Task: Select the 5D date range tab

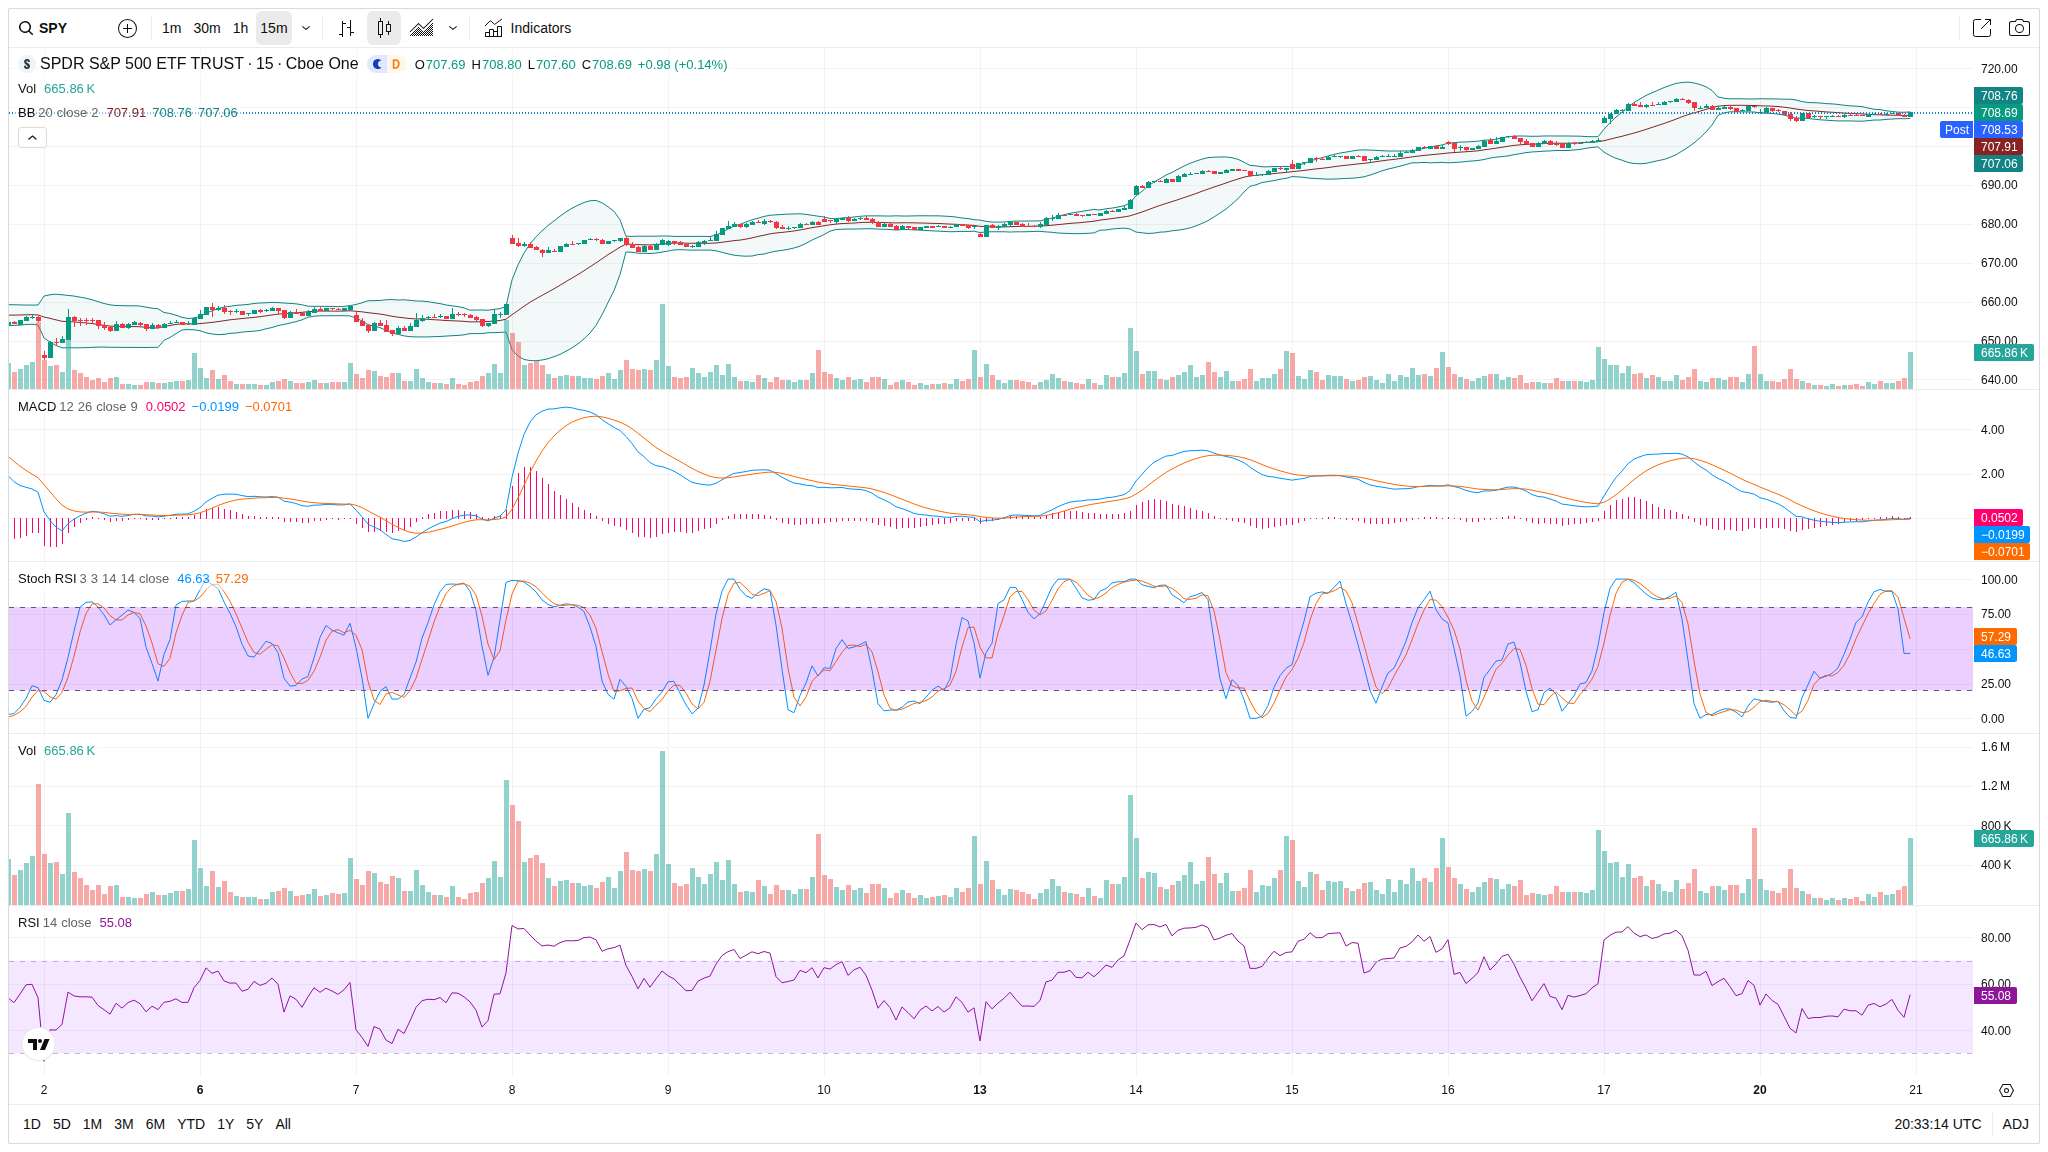Action: (62, 1124)
